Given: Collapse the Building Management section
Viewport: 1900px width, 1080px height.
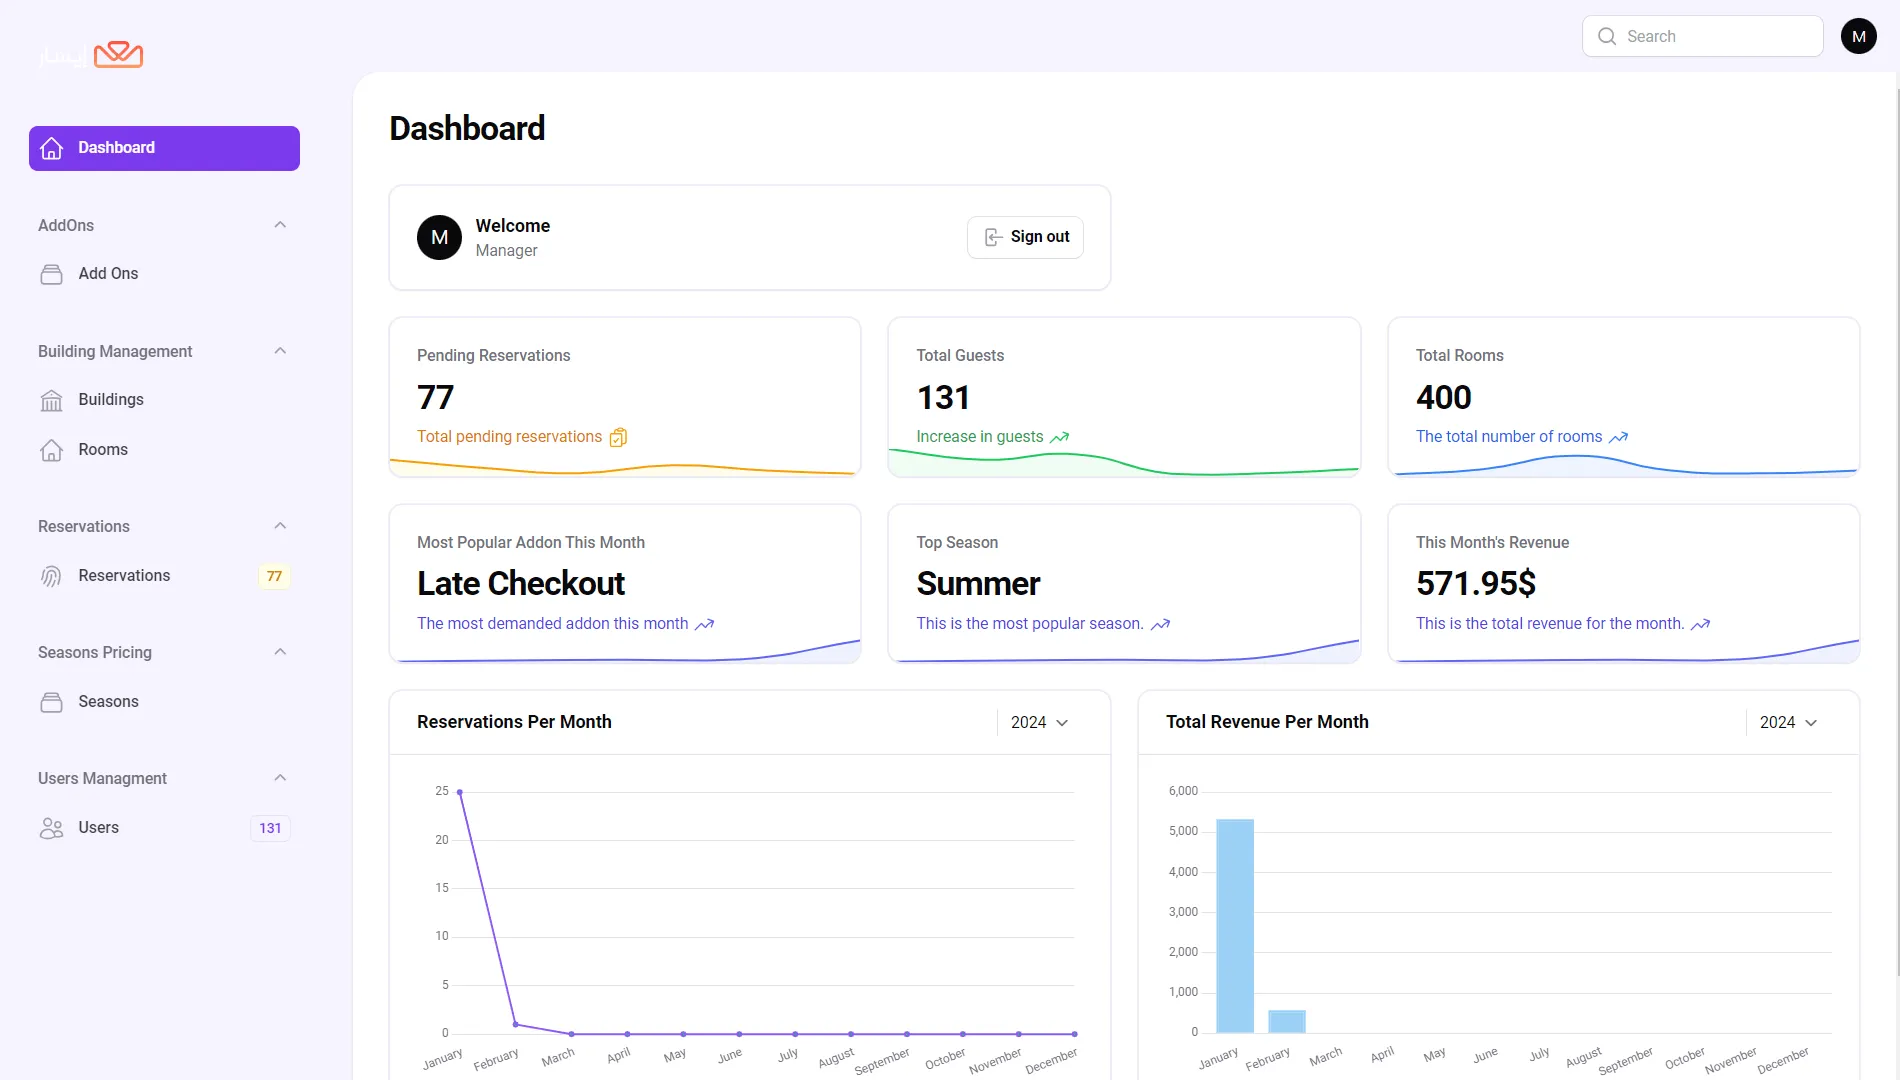Looking at the screenshot, I should click(x=280, y=351).
